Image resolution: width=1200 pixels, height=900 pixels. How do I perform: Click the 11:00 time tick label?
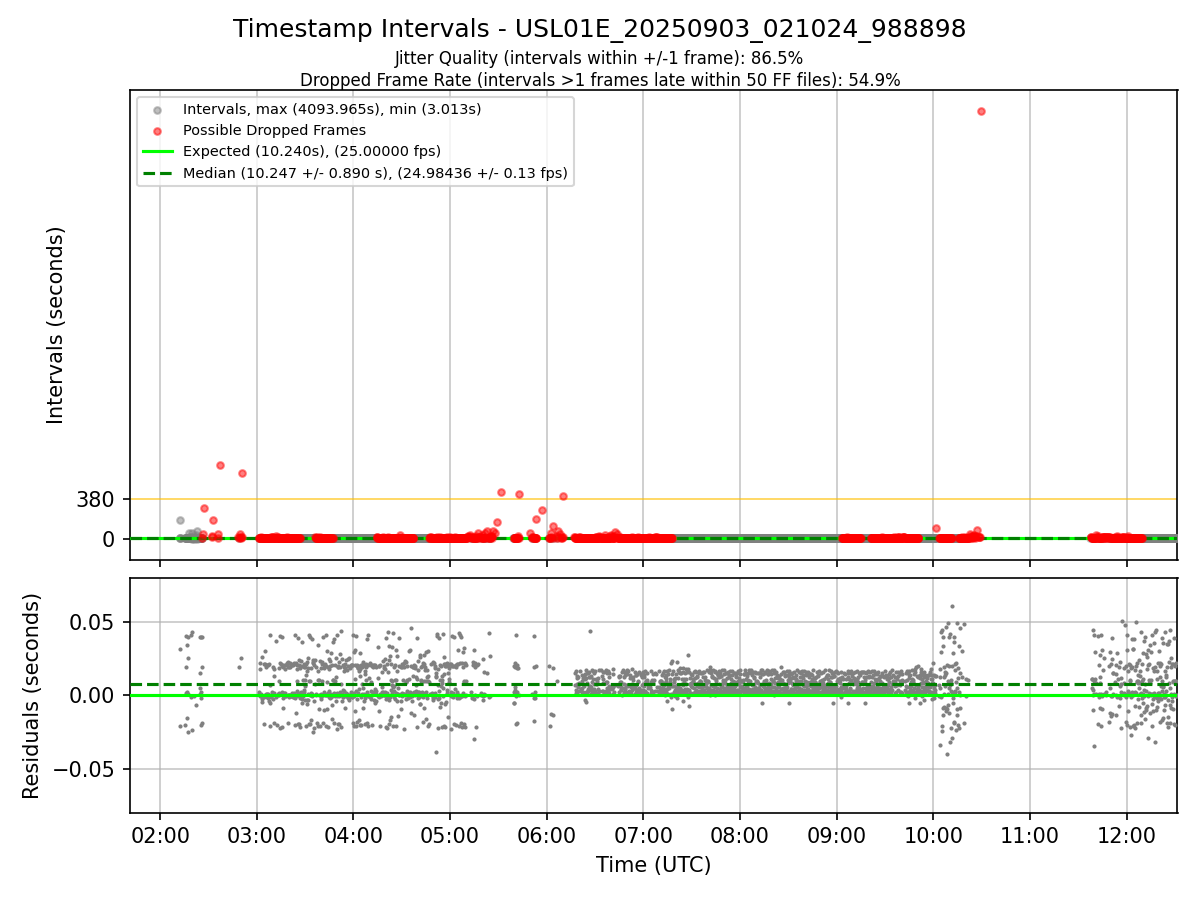[x=1030, y=834]
